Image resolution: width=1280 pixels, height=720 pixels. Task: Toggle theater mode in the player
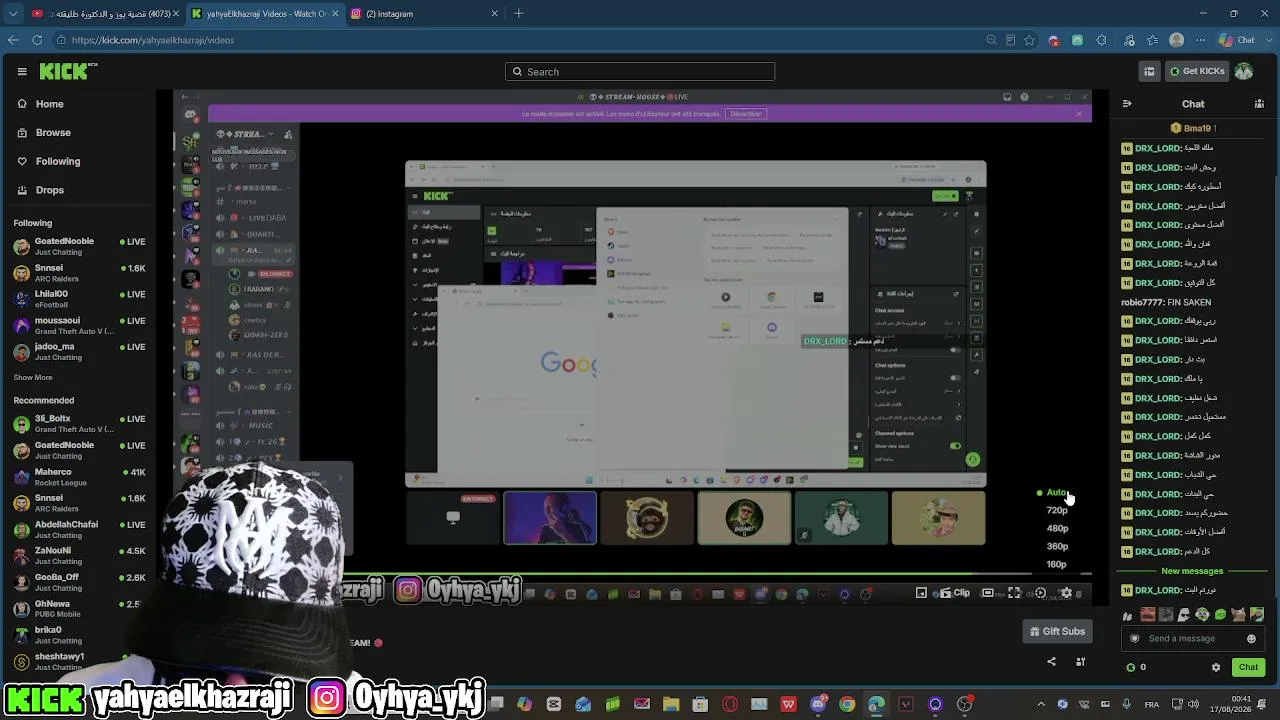tap(988, 593)
